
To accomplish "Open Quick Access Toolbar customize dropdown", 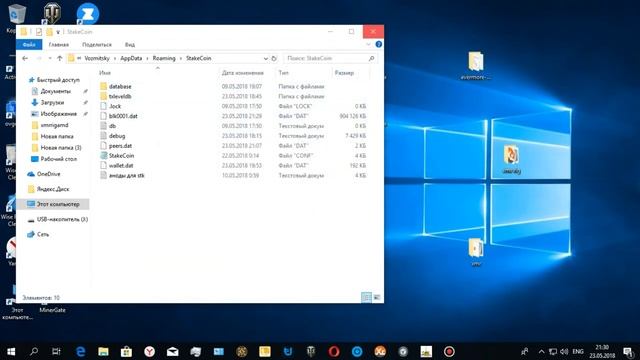I will coord(58,32).
